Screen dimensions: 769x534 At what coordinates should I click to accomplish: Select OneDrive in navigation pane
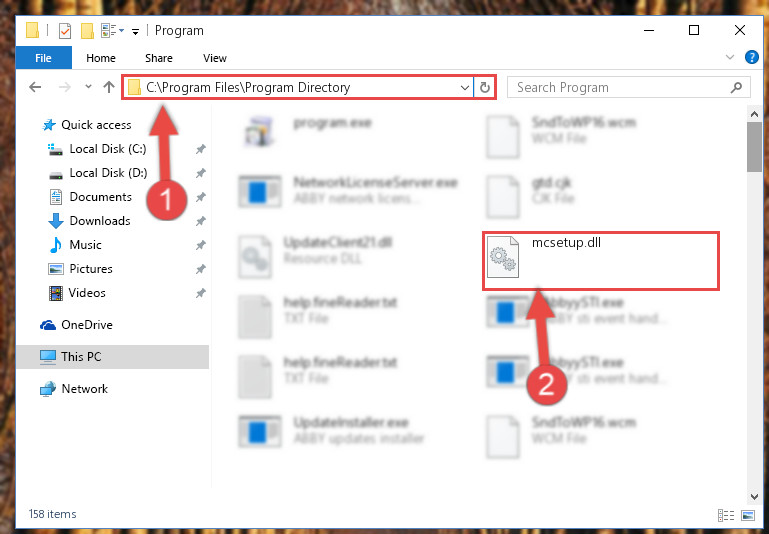point(76,325)
